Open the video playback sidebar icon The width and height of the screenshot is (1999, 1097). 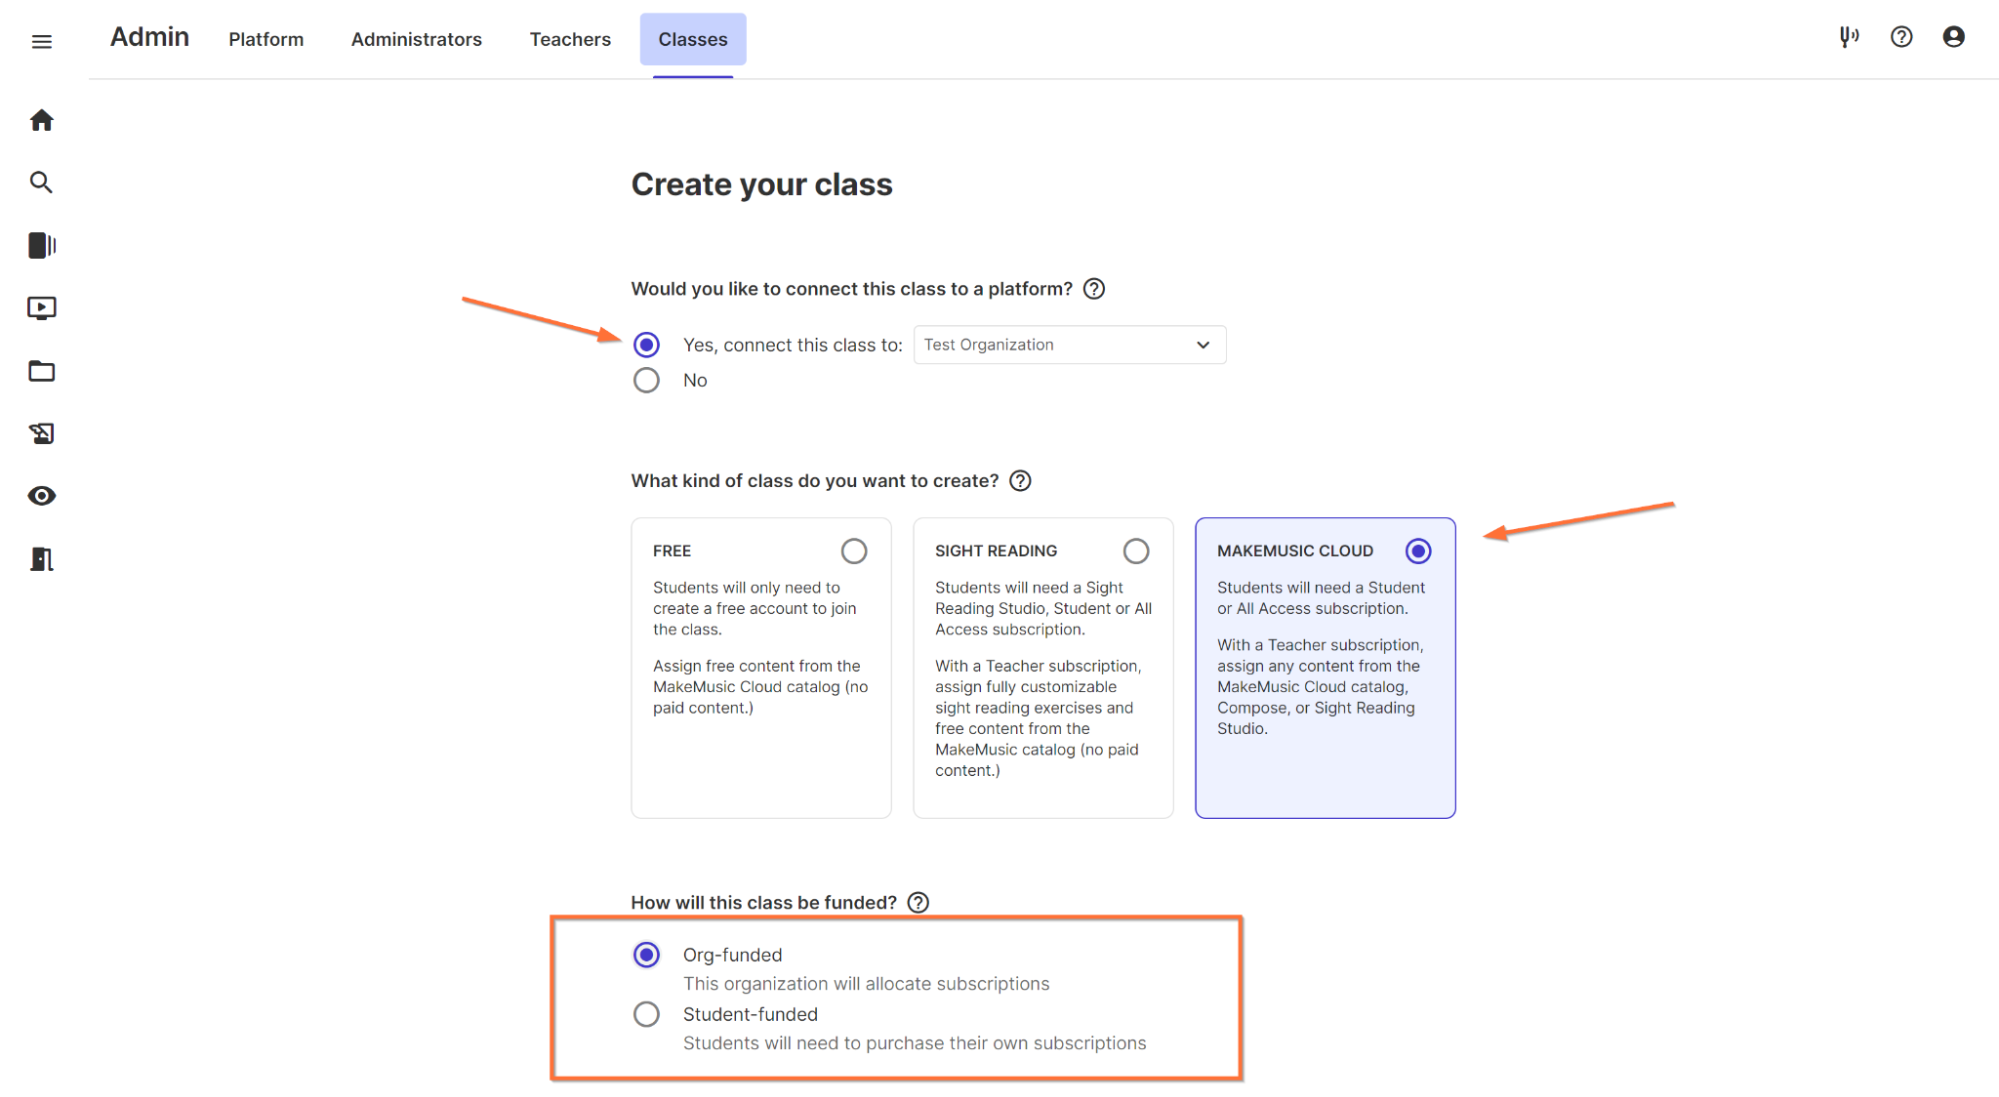coord(41,308)
